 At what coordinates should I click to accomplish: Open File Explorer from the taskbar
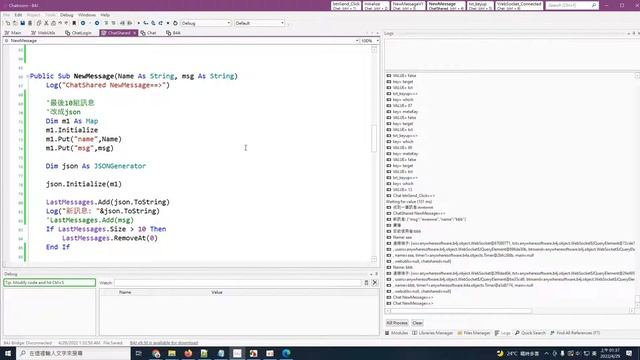(172, 353)
